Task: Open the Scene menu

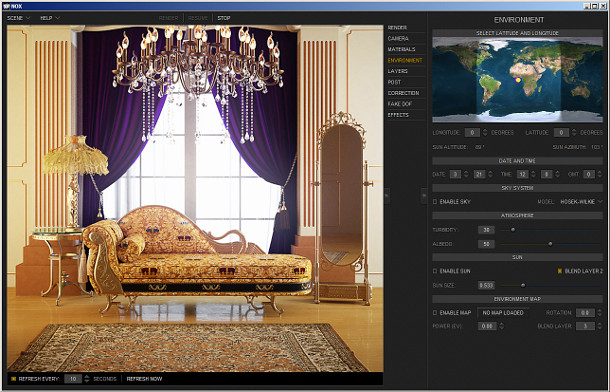Action: coord(18,18)
